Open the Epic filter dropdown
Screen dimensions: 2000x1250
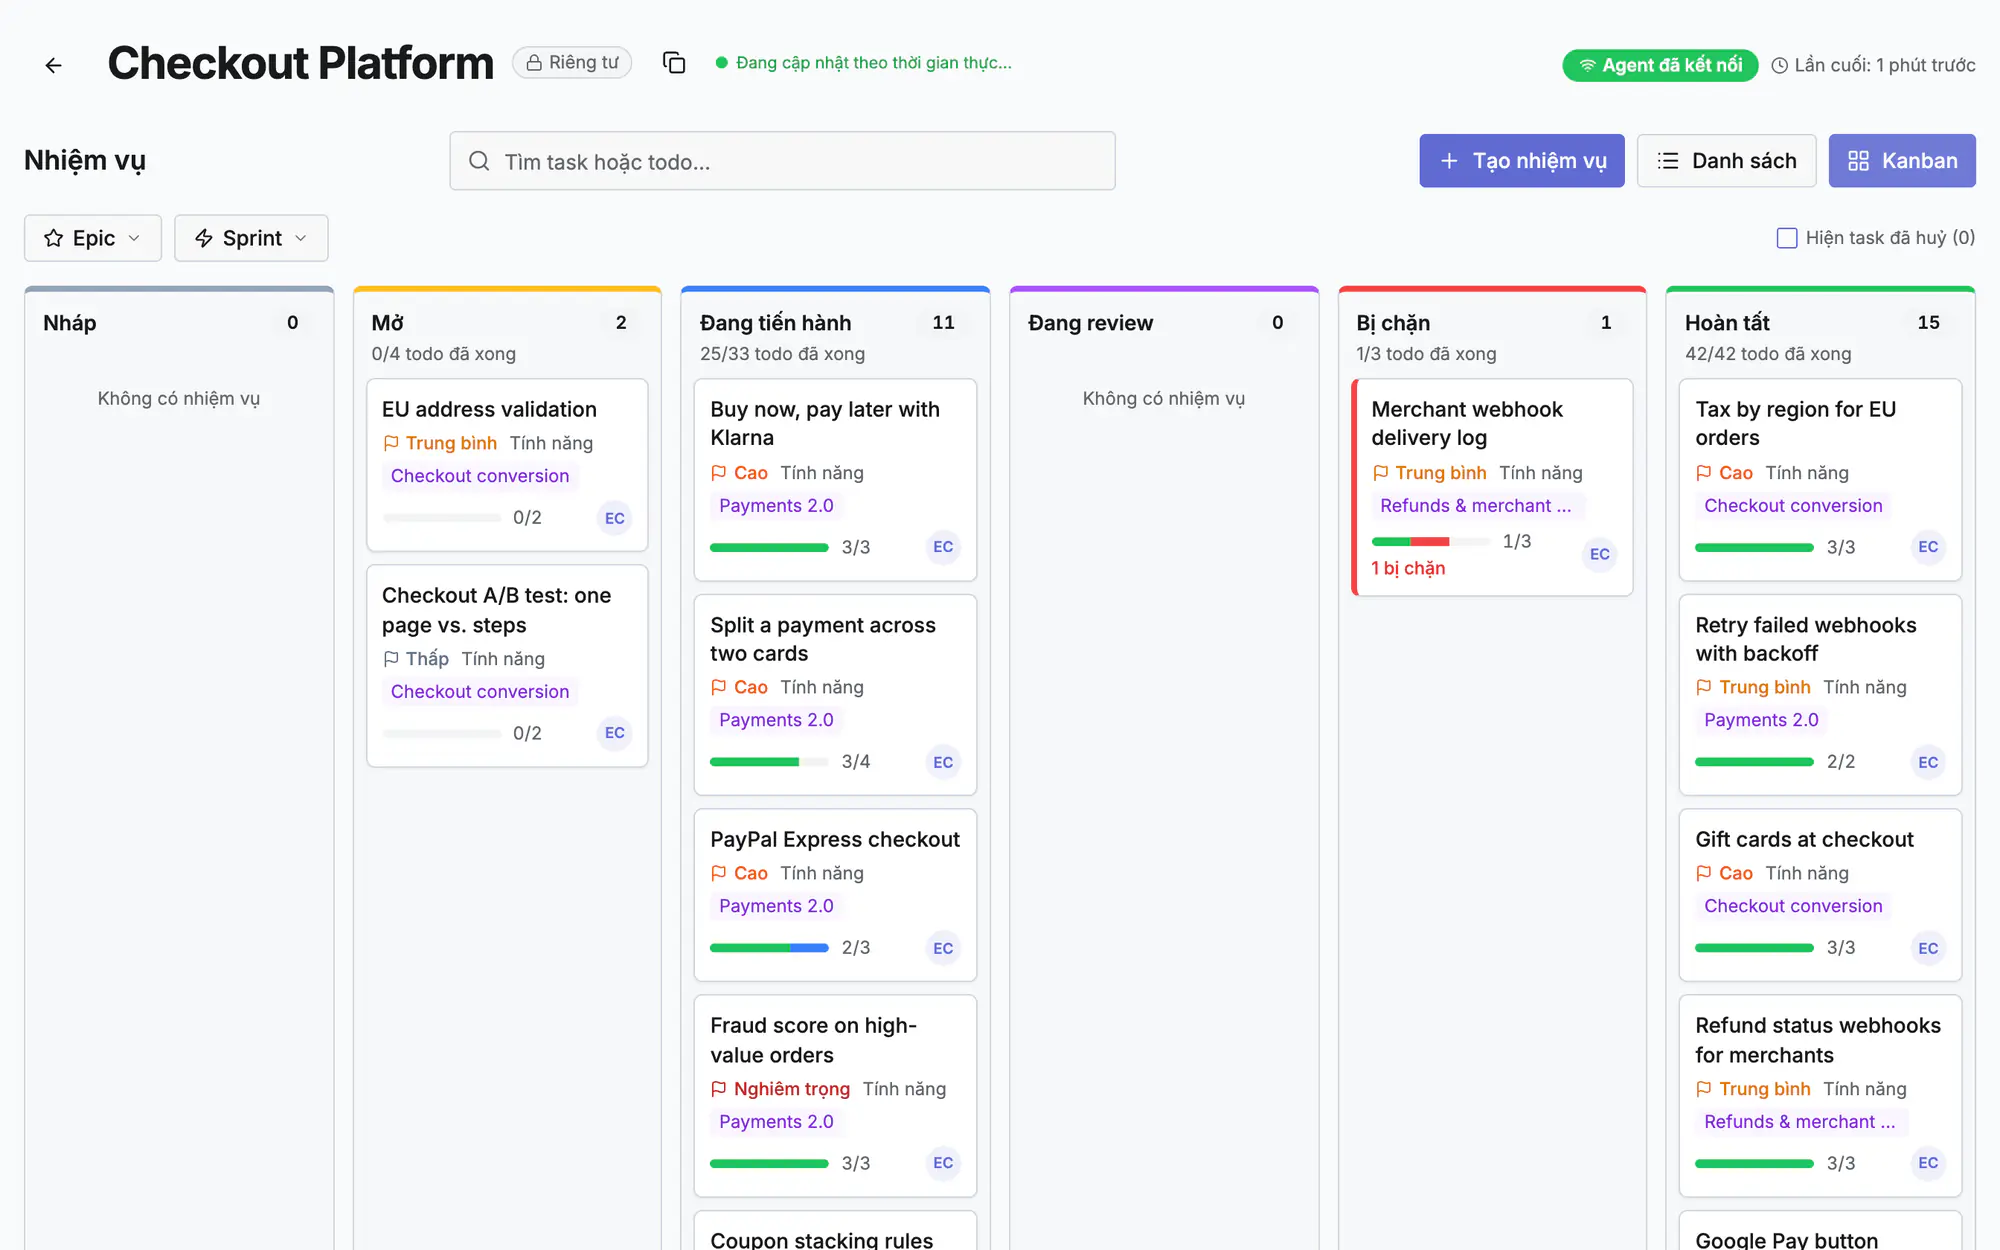coord(93,238)
